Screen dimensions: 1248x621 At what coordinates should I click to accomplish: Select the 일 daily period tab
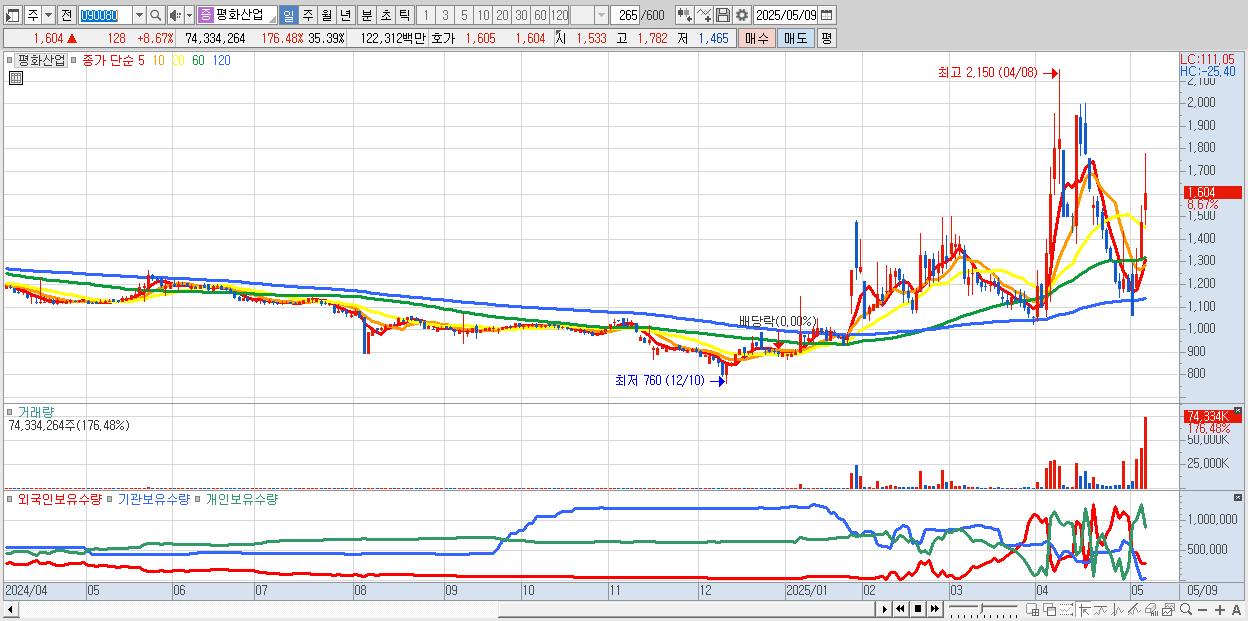[x=288, y=15]
